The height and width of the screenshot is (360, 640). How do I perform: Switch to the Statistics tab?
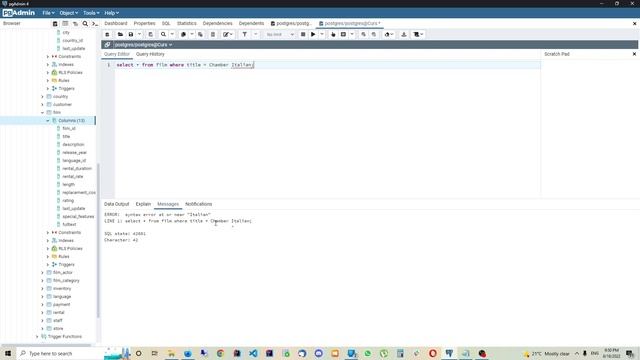coord(187,24)
